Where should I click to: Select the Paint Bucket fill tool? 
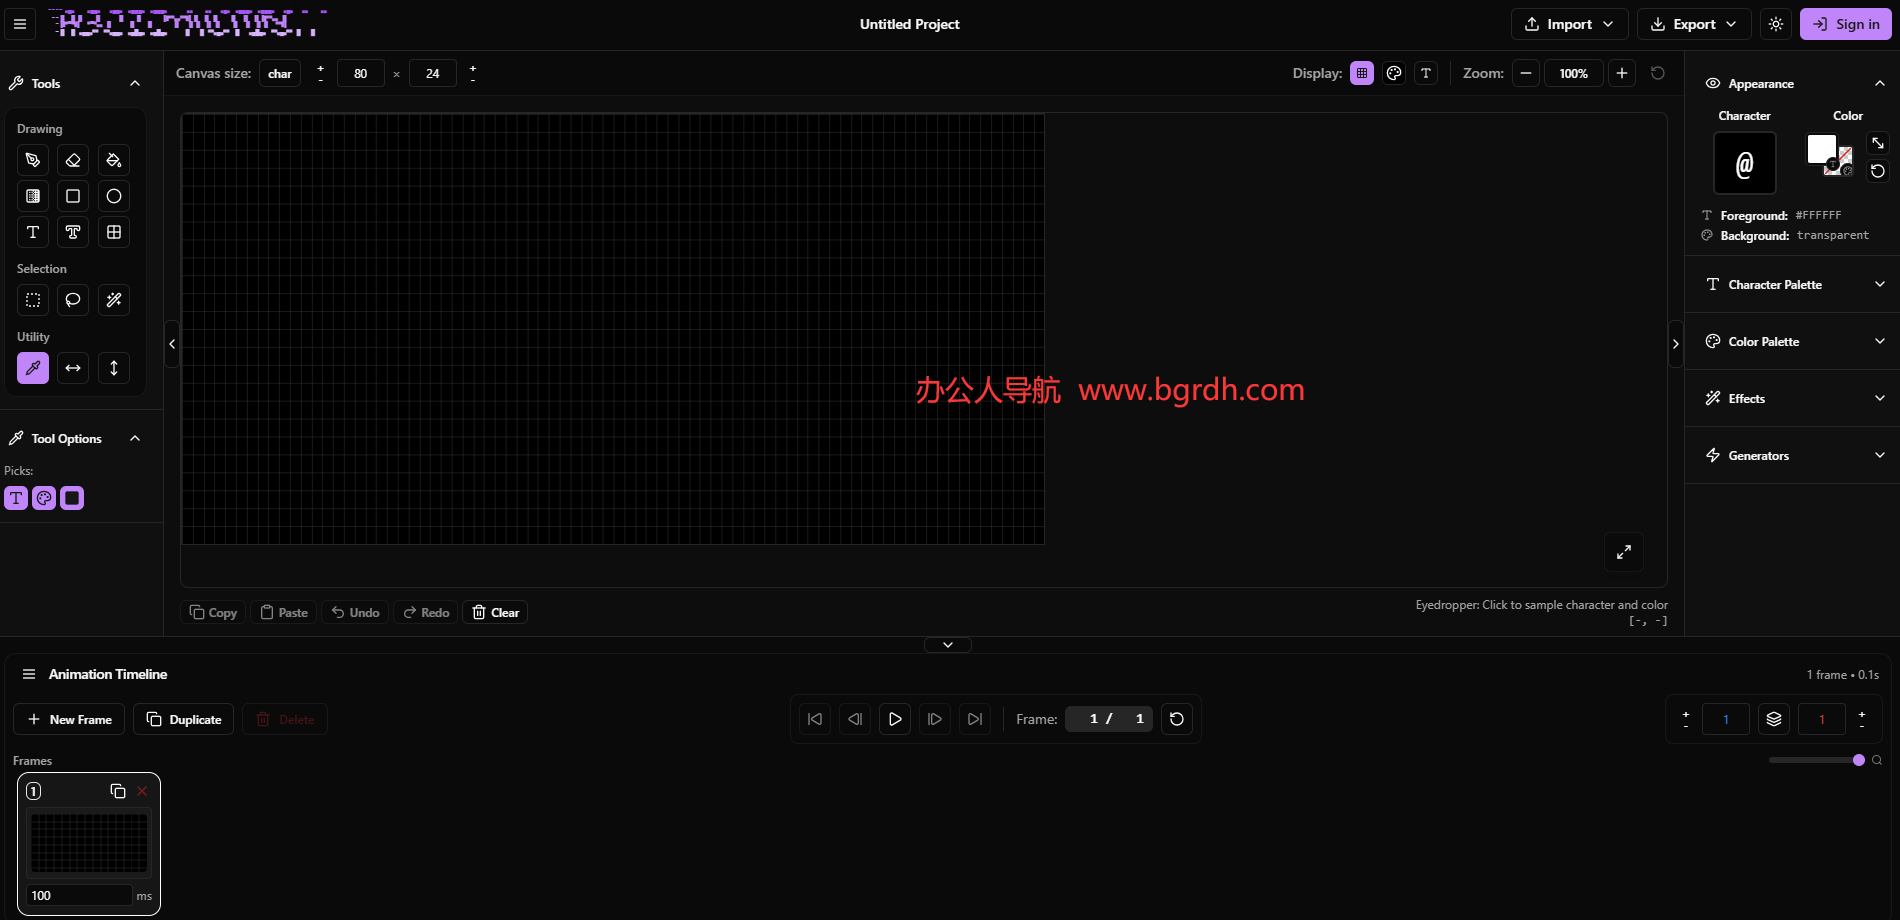[113, 160]
